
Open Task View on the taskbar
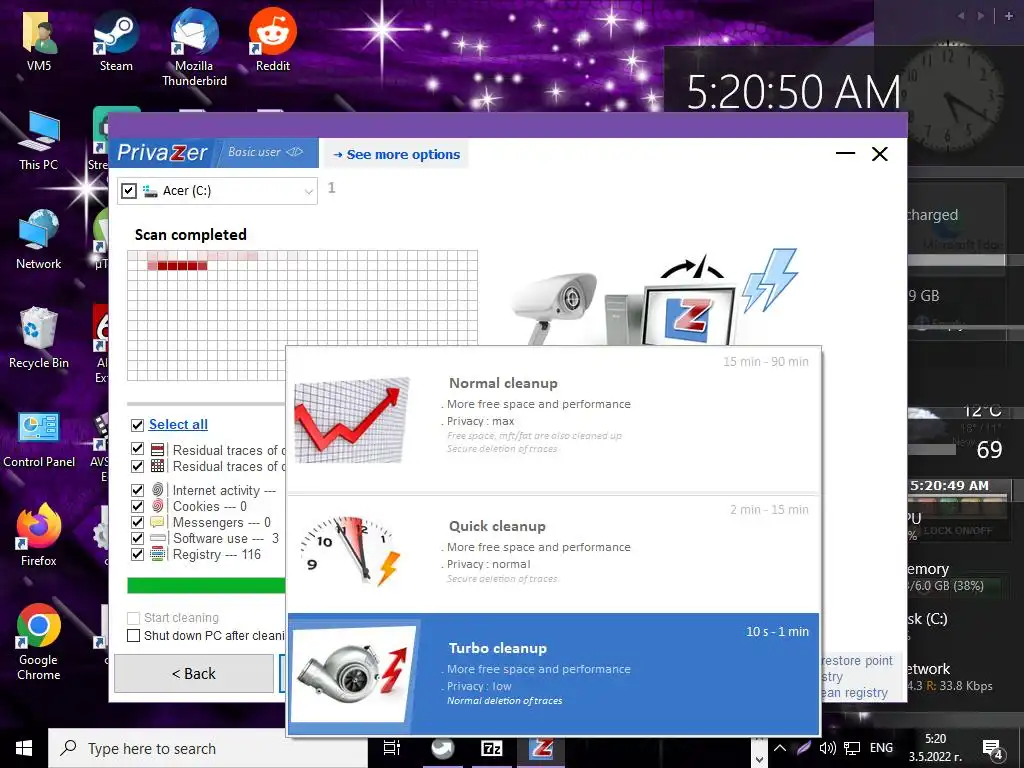tap(392, 748)
